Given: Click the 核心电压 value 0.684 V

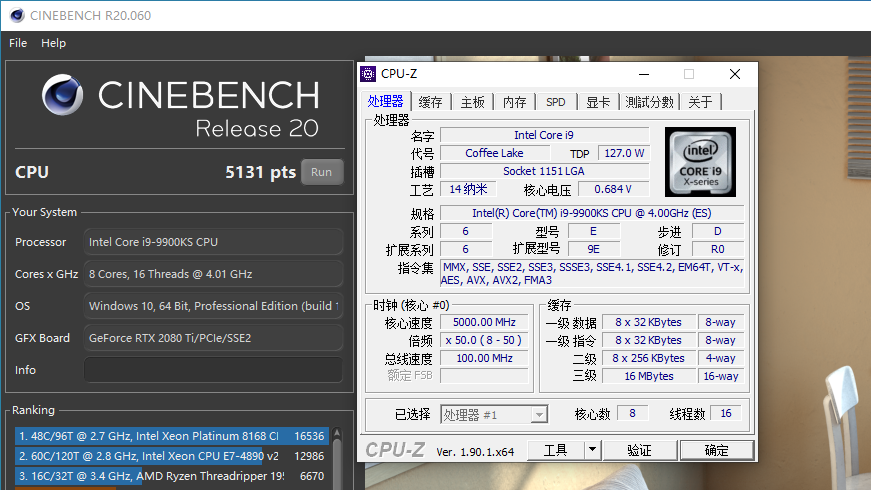Looking at the screenshot, I should pos(613,189).
